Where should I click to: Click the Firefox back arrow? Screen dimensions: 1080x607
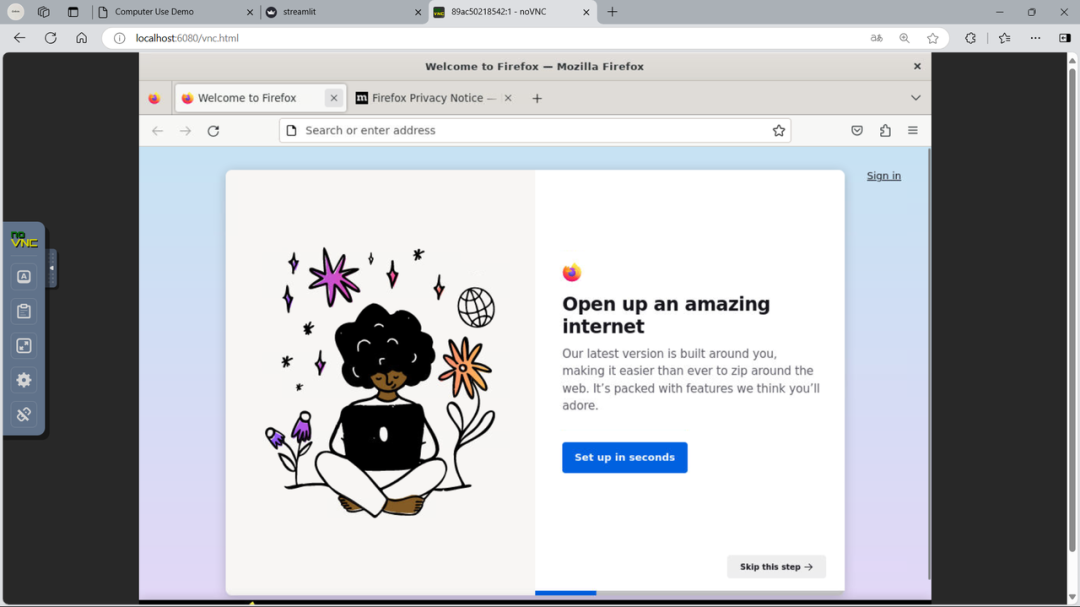158,130
